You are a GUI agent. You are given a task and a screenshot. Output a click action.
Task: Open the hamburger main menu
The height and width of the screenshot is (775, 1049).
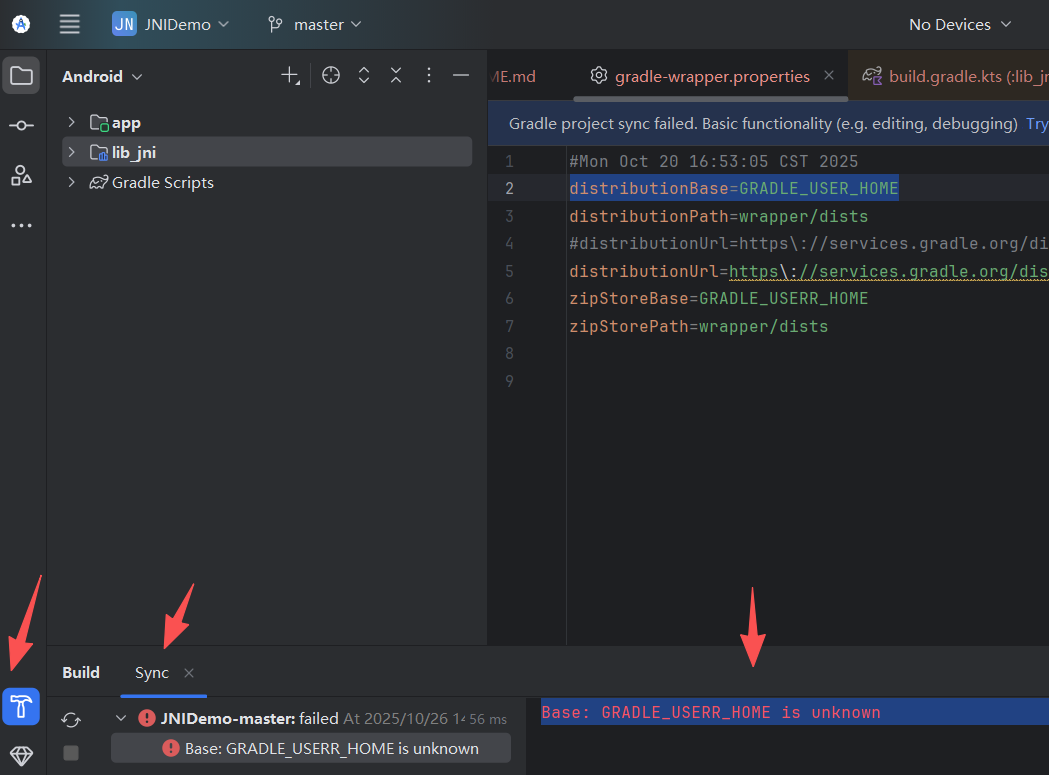click(70, 24)
